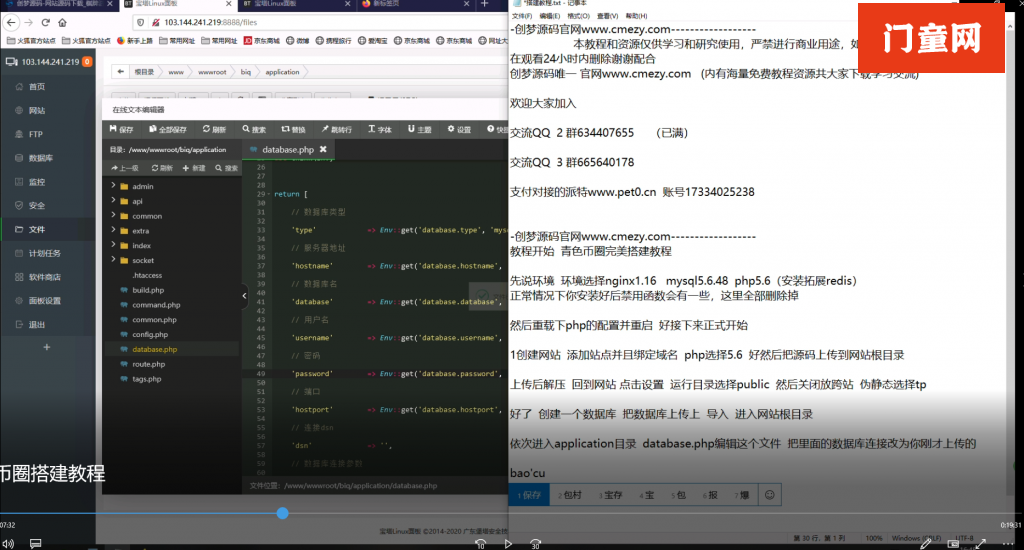Image resolution: width=1024 pixels, height=550 pixels.
Task: Toggle the video volume speaker icon
Action: pyautogui.click(x=7, y=543)
